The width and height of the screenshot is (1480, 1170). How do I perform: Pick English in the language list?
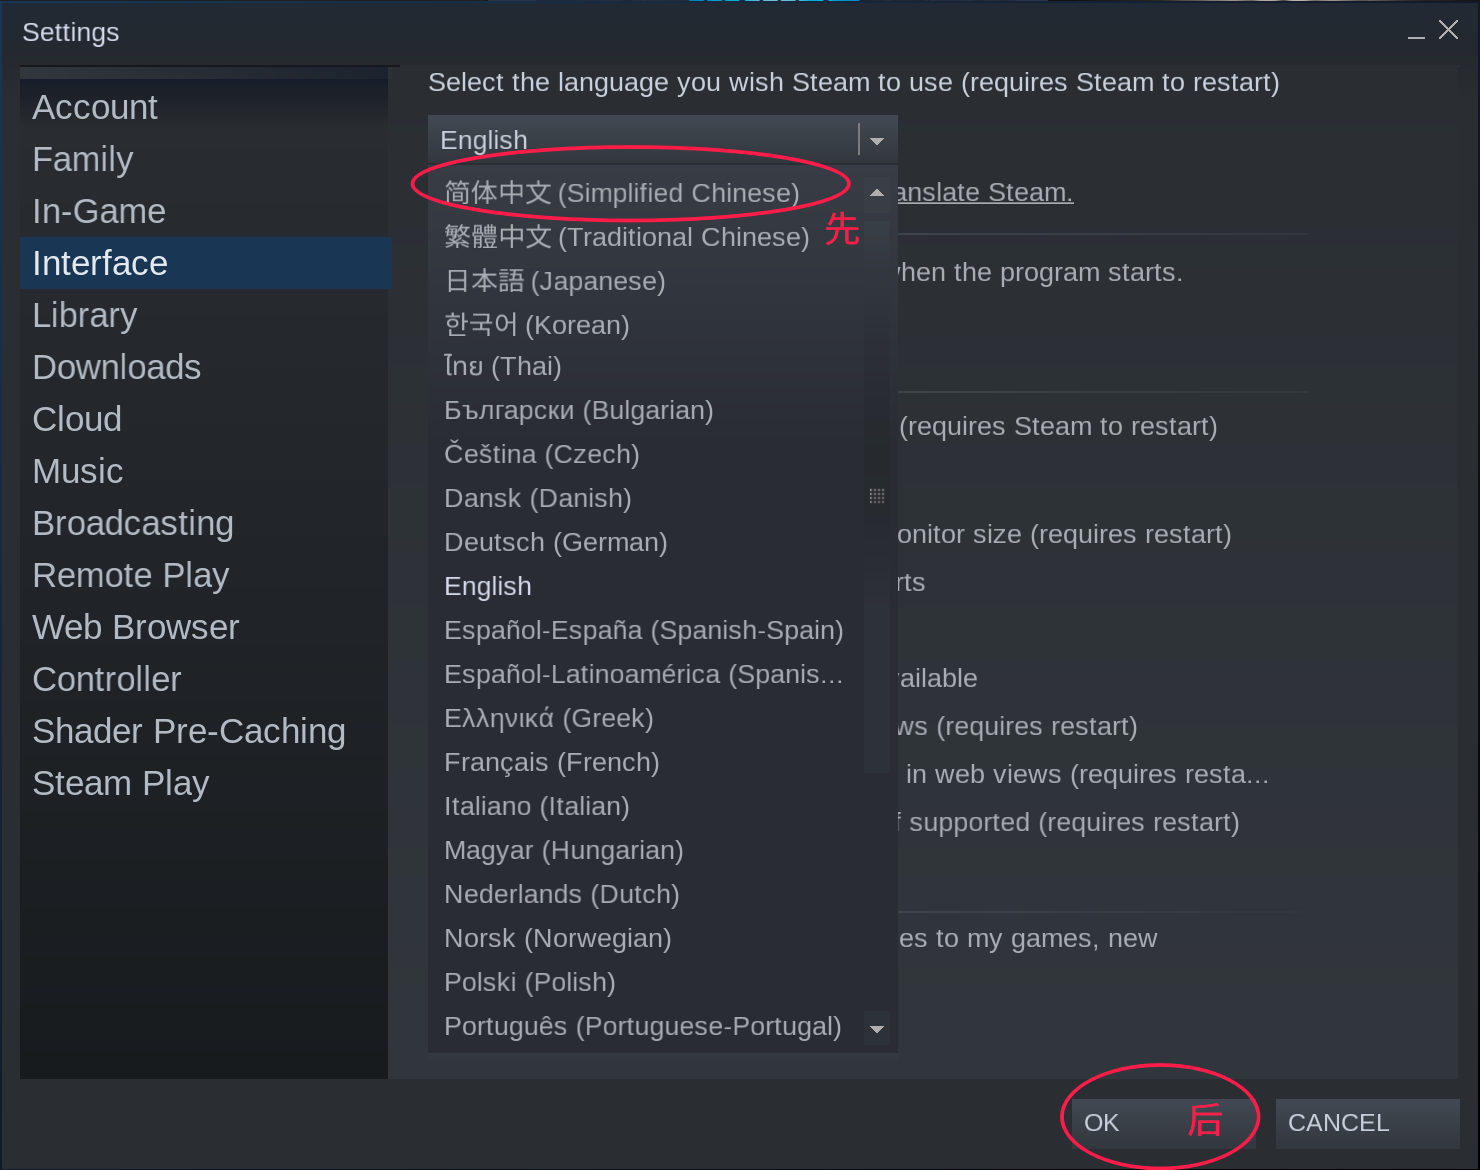coord(487,586)
